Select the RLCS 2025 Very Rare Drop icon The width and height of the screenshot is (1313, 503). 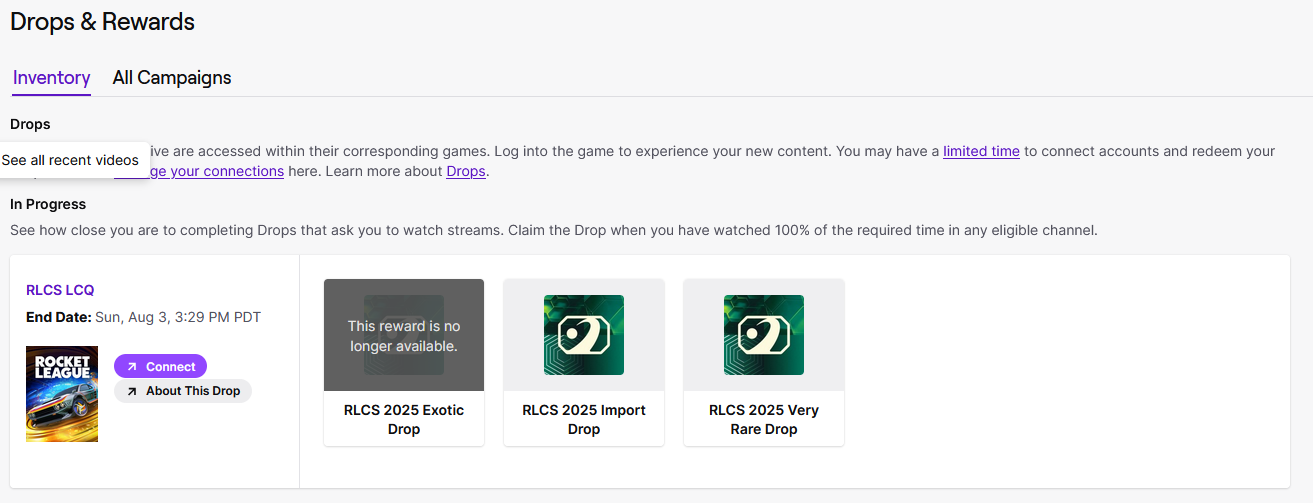tap(764, 335)
